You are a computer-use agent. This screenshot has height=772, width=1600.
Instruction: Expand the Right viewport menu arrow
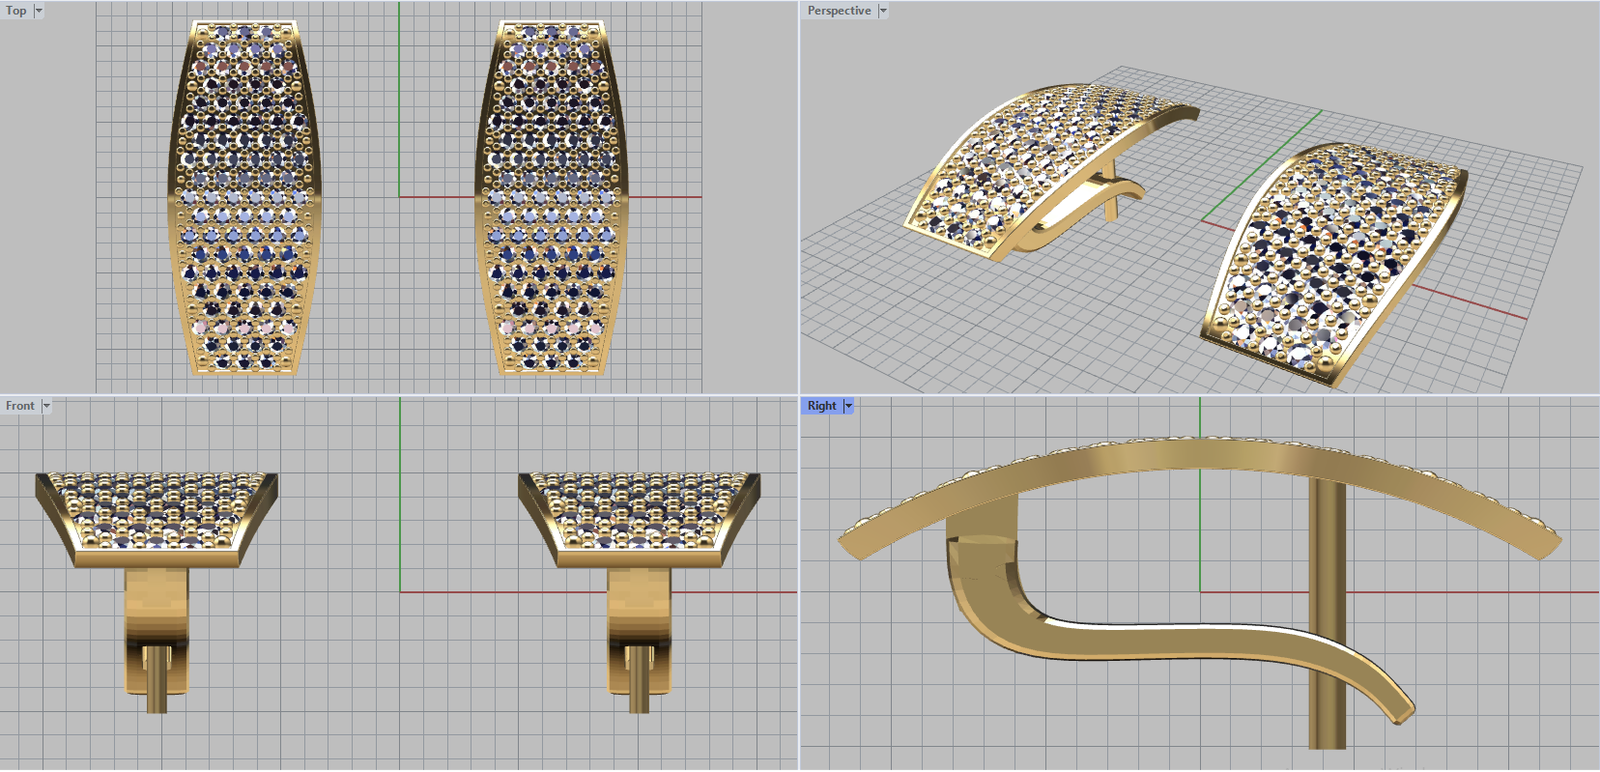pos(849,406)
